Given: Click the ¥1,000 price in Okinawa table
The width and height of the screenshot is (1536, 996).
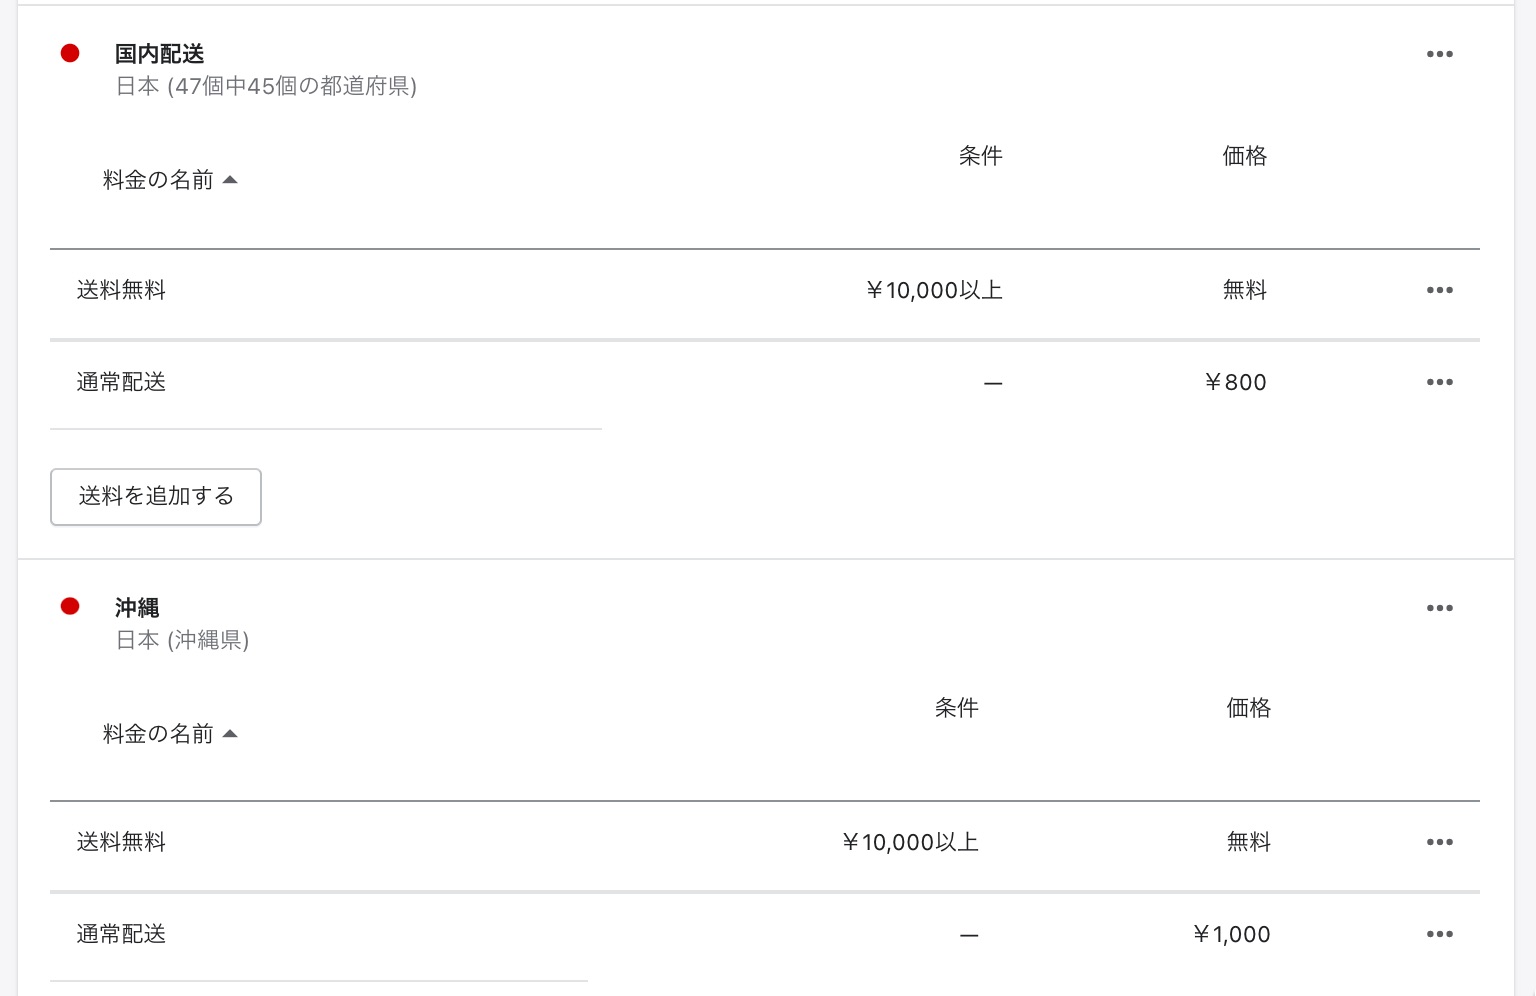Looking at the screenshot, I should (1232, 934).
